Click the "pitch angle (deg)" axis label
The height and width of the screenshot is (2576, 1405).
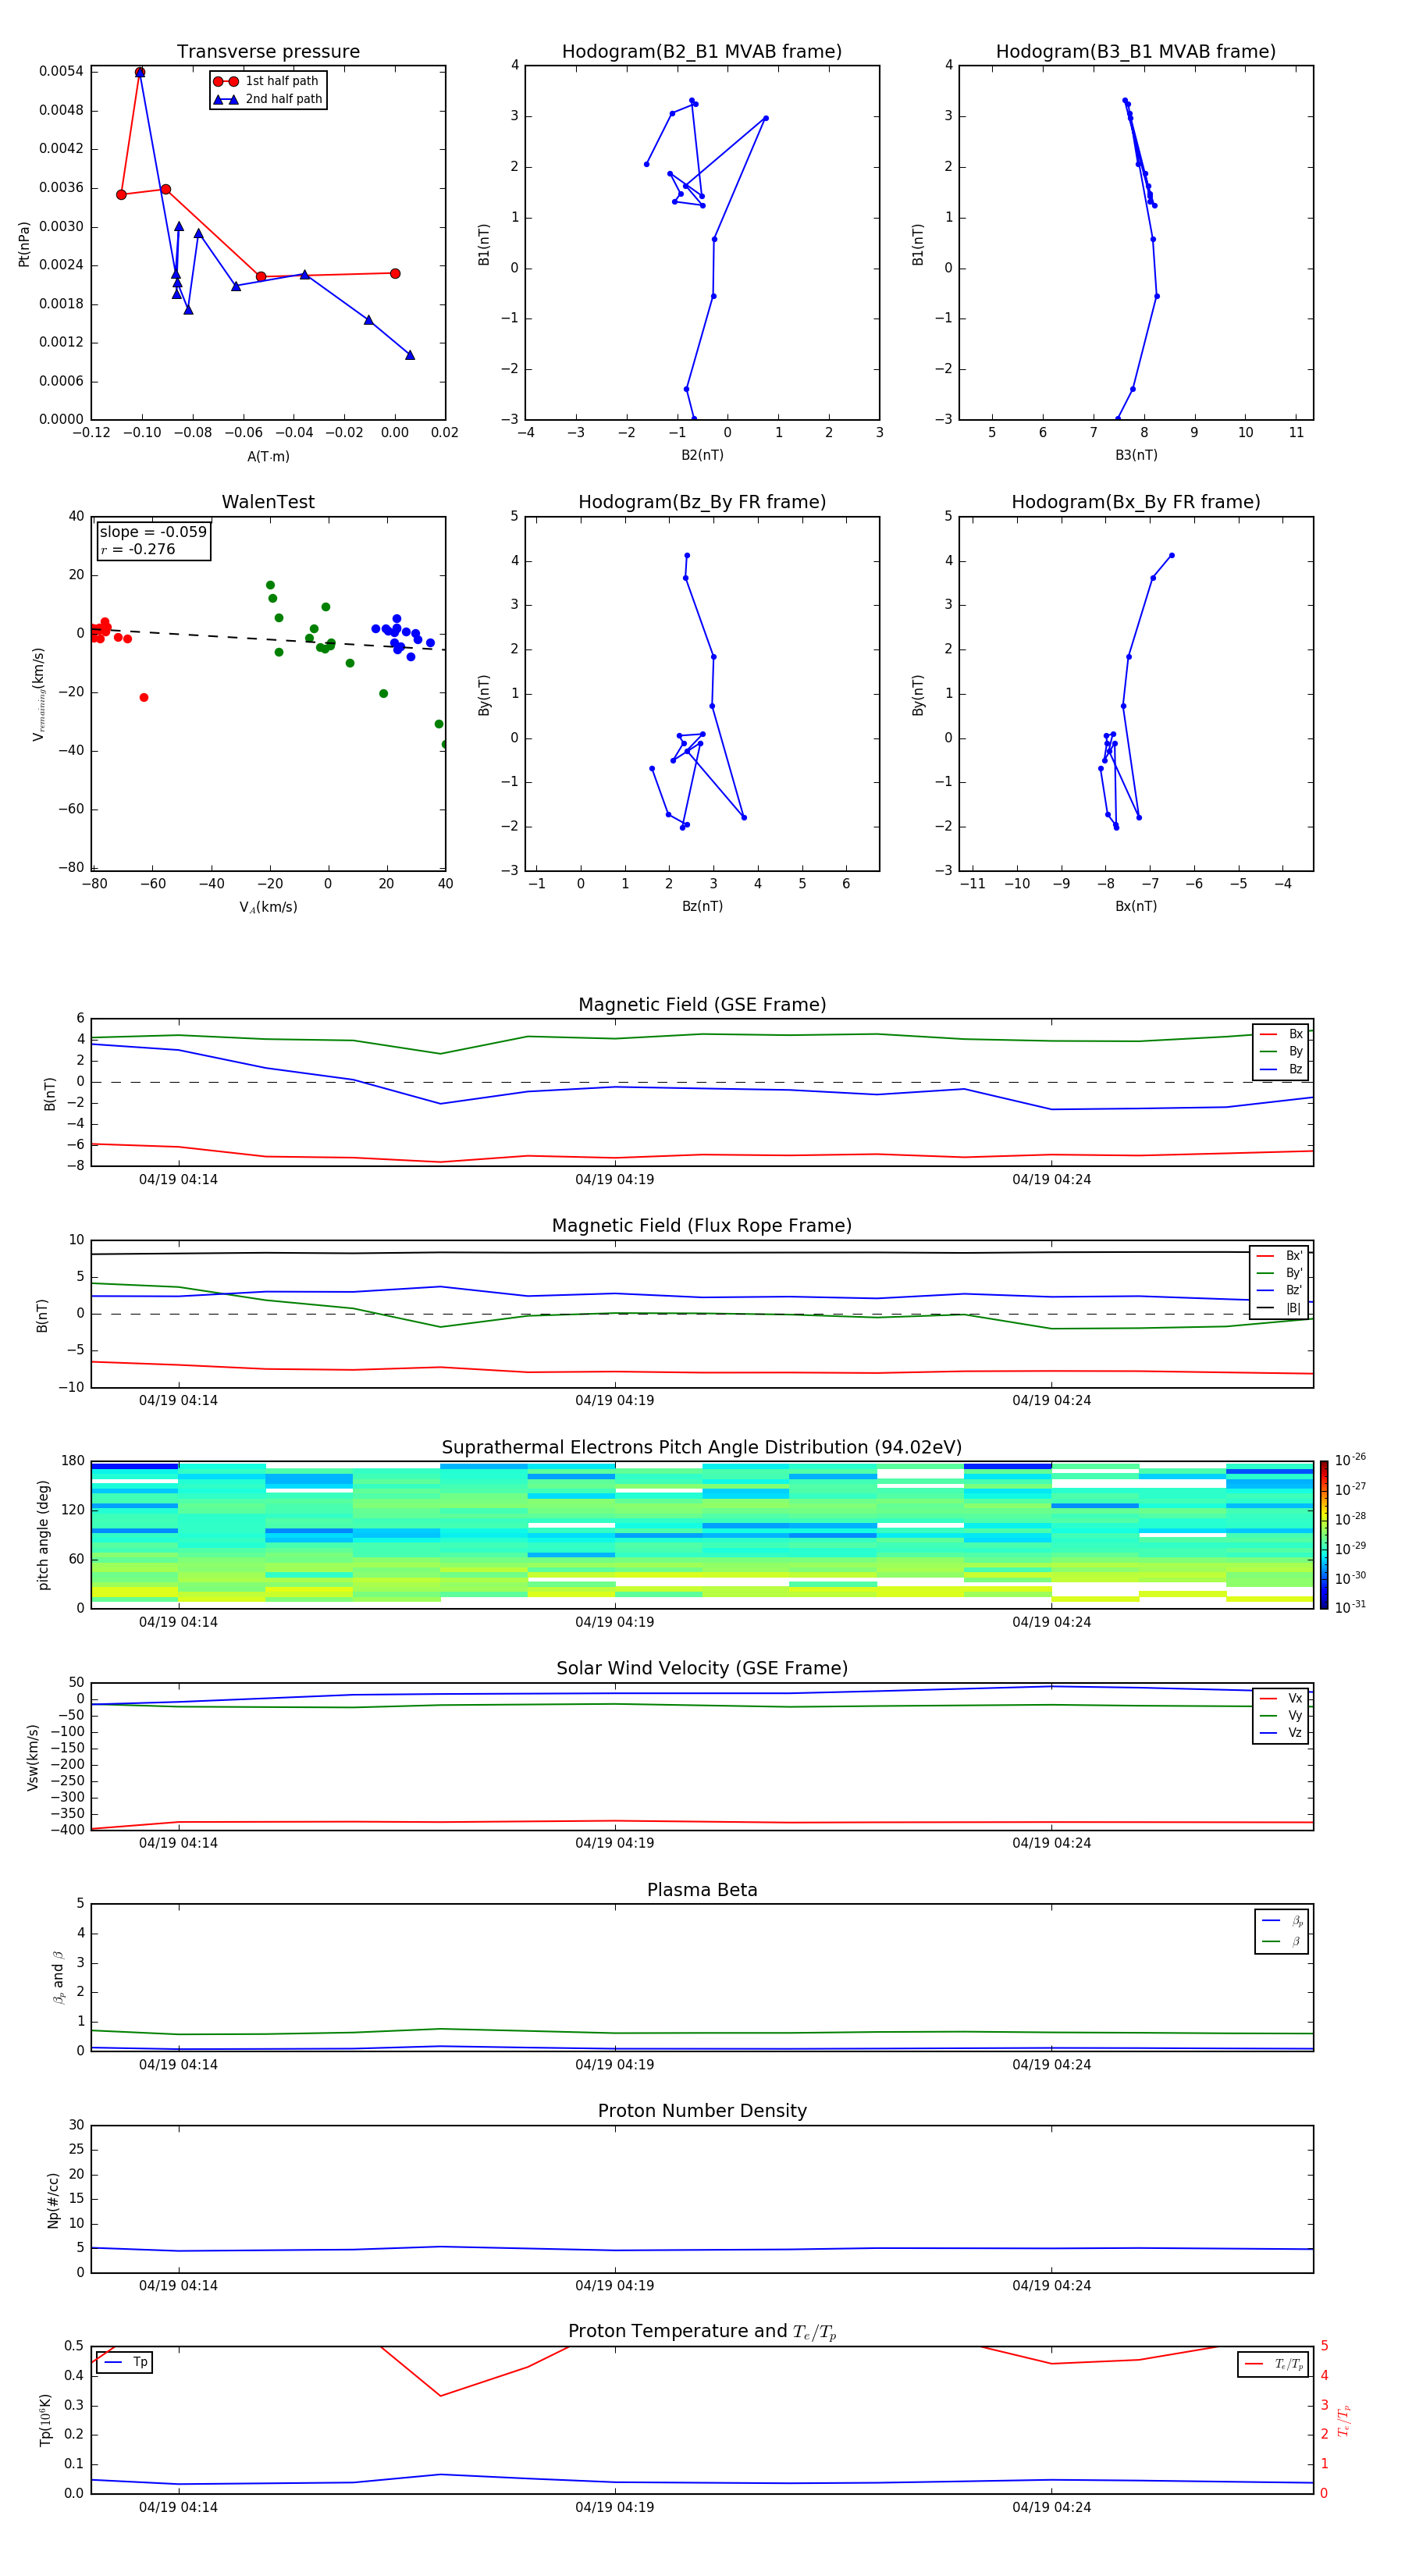(43, 1535)
